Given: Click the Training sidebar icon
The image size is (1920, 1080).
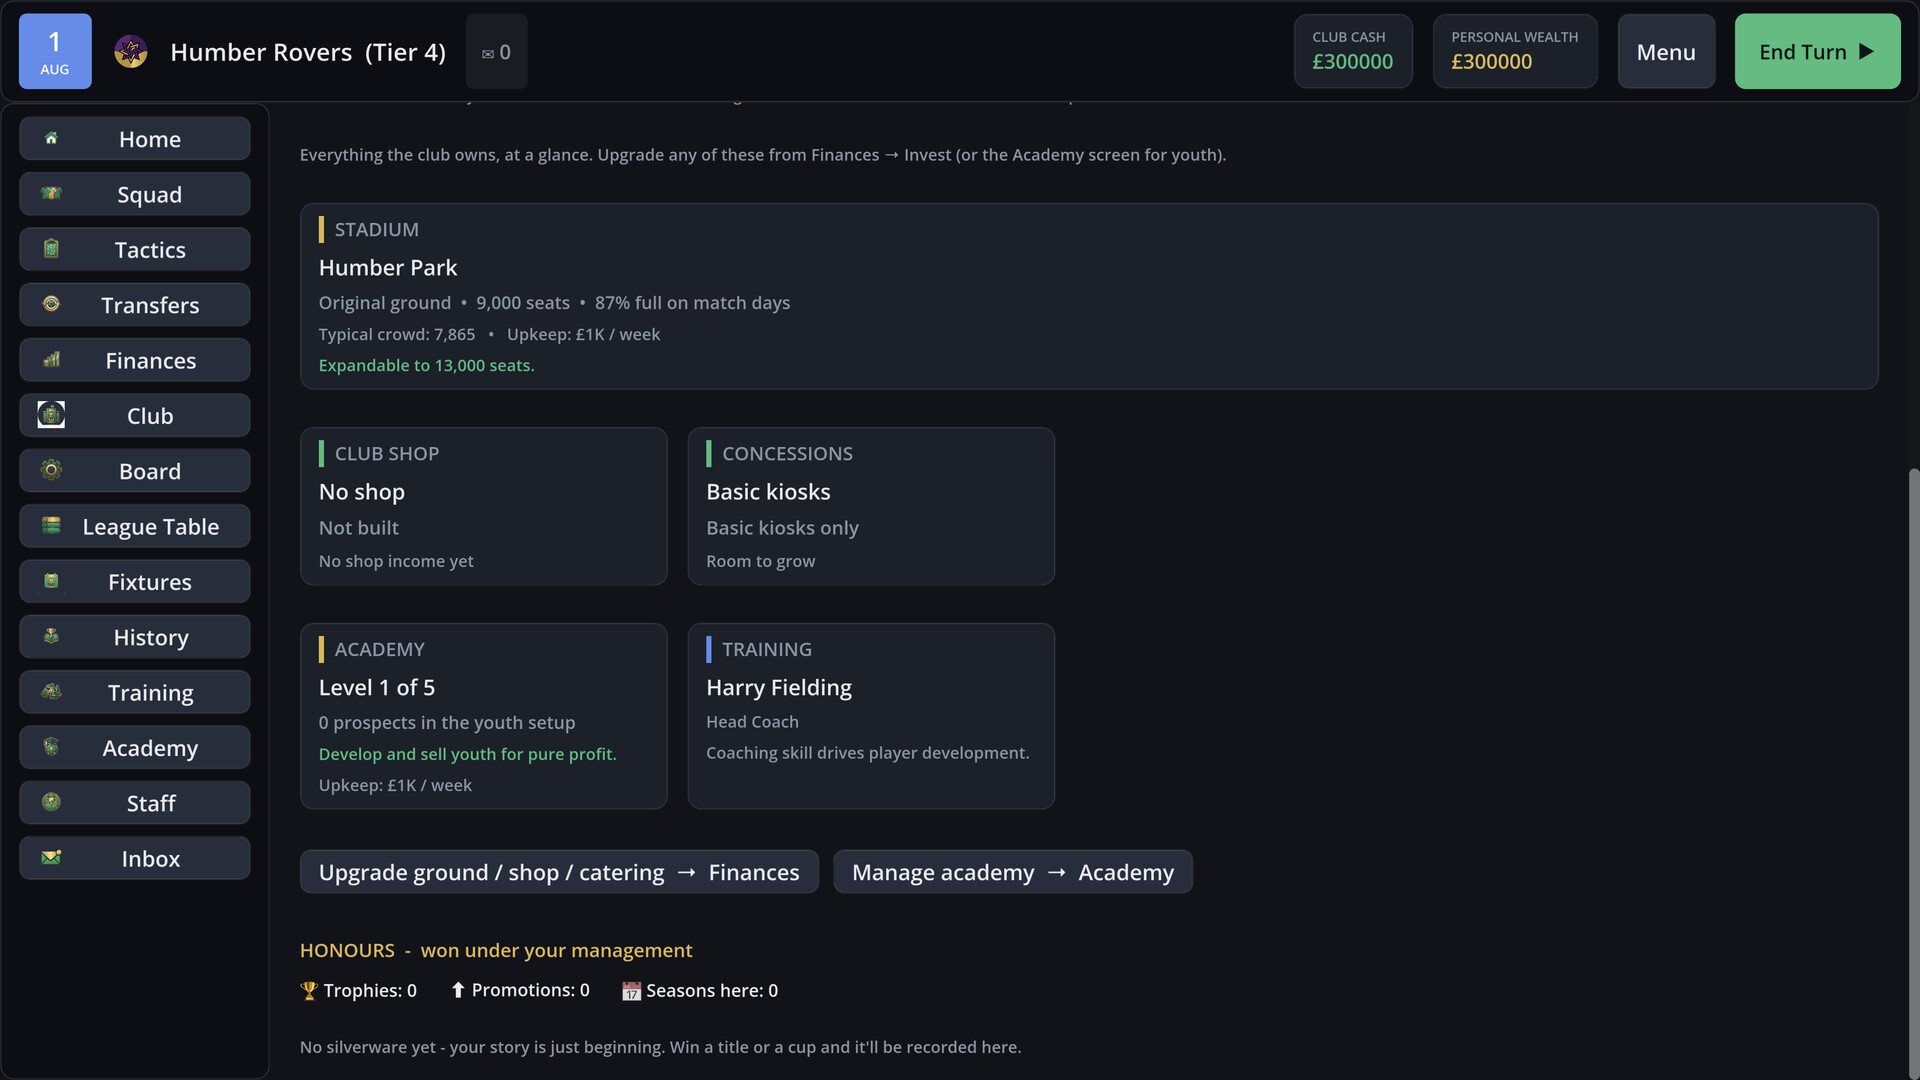Looking at the screenshot, I should pos(51,691).
